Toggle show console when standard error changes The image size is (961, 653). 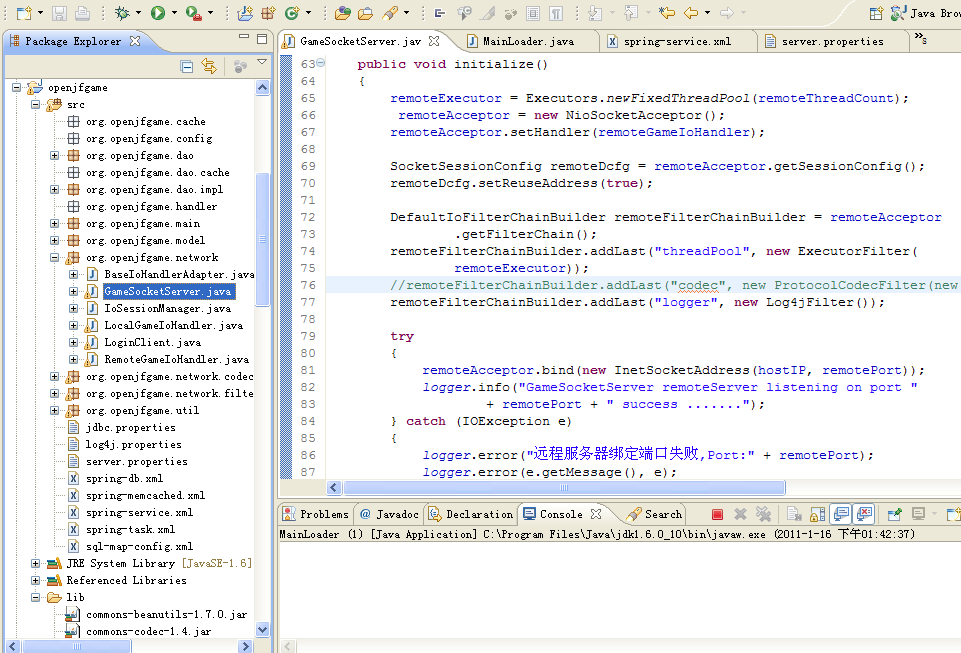coord(864,514)
